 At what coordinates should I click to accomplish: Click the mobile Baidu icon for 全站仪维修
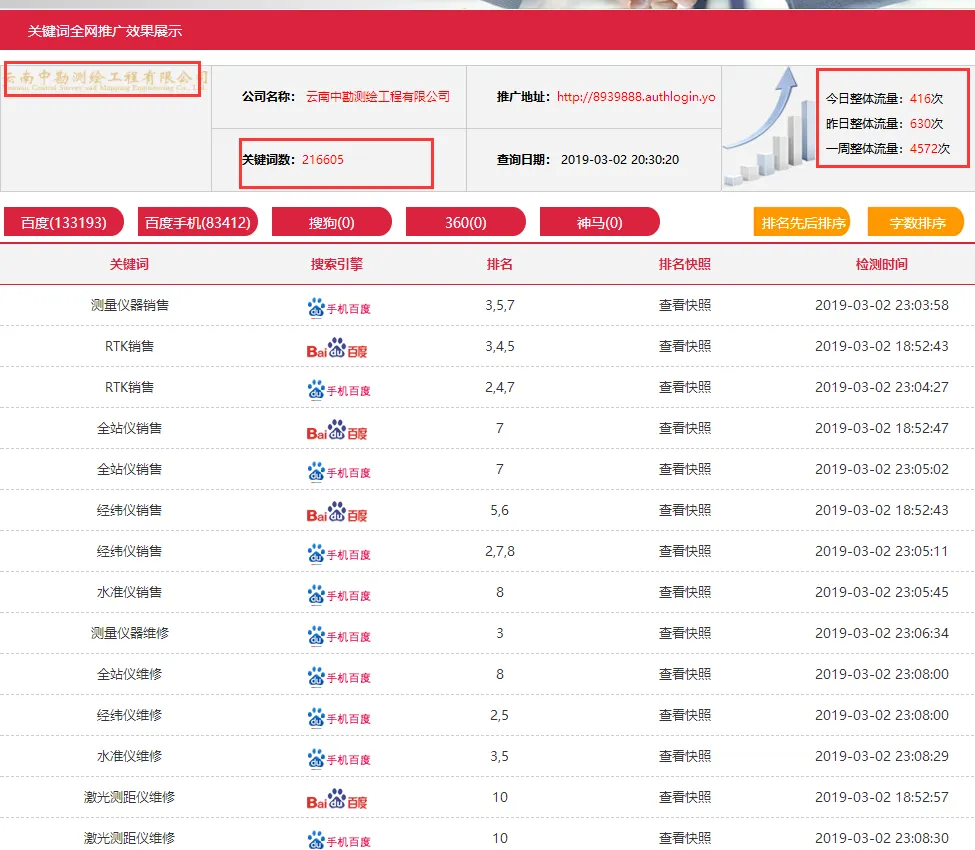coord(338,676)
